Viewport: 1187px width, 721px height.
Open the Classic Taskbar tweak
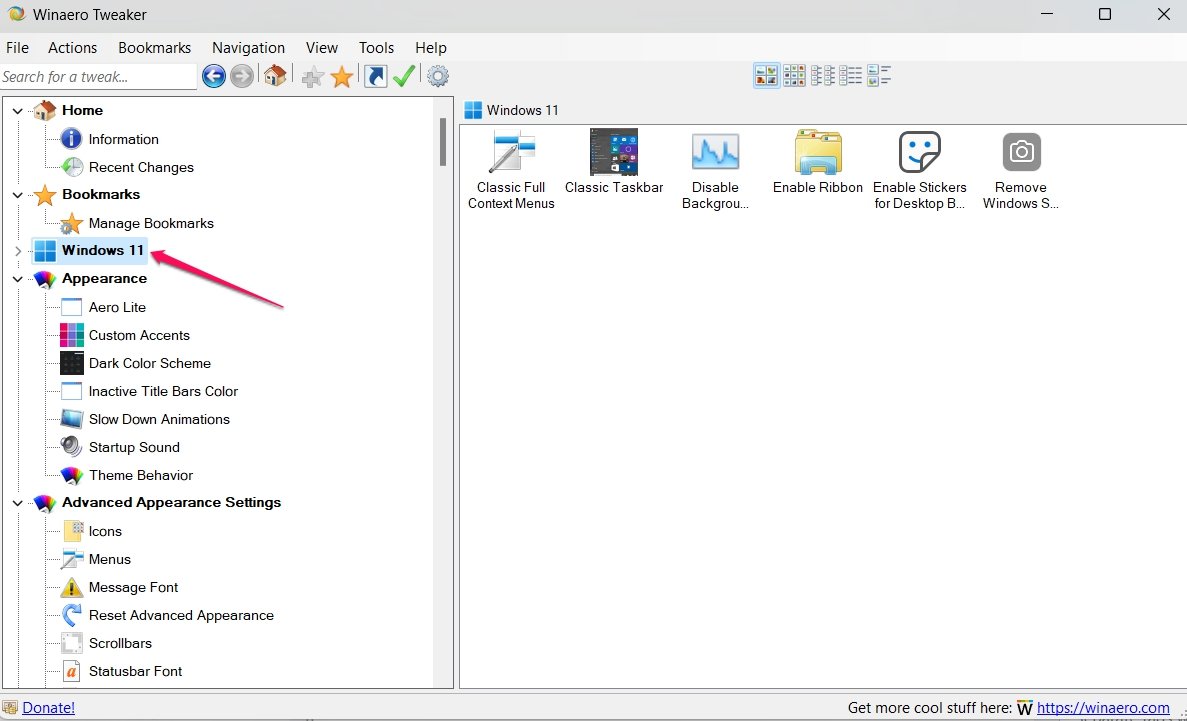click(614, 161)
